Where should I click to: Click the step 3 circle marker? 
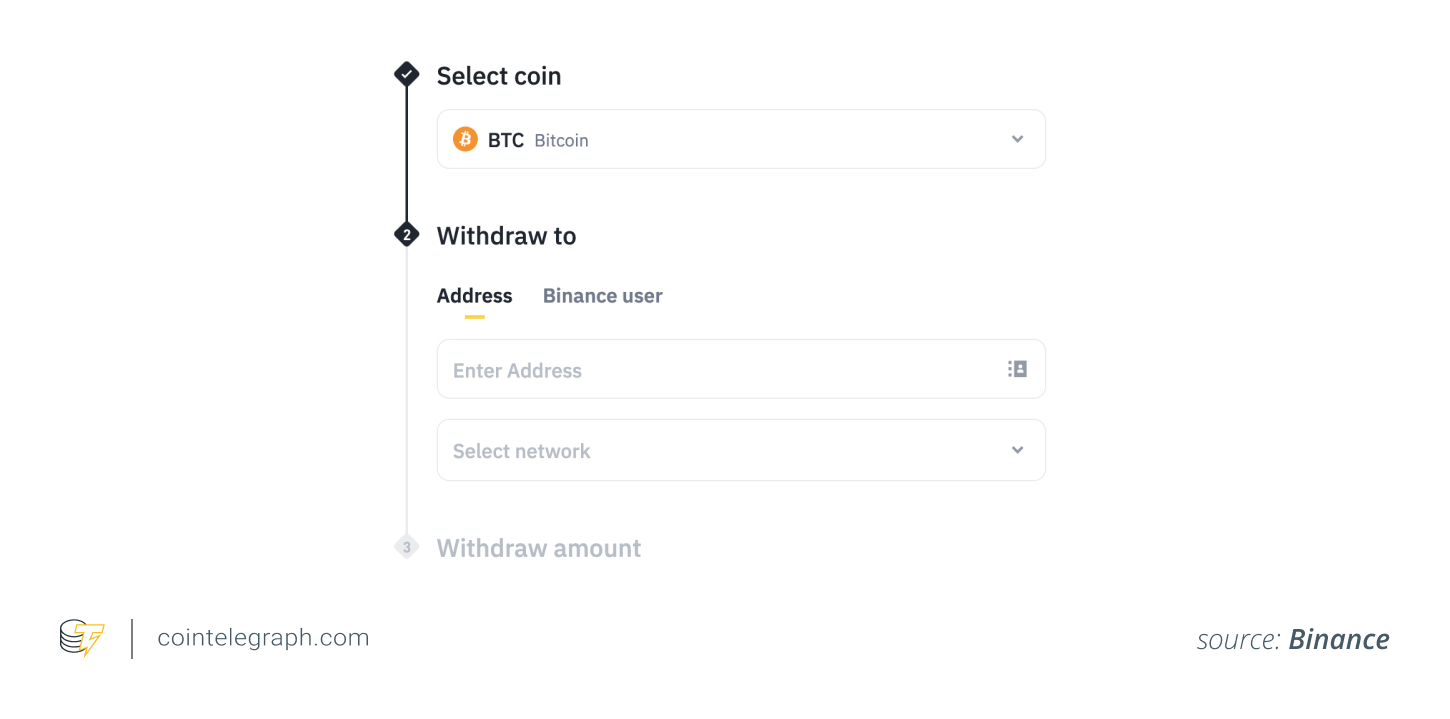(x=406, y=547)
